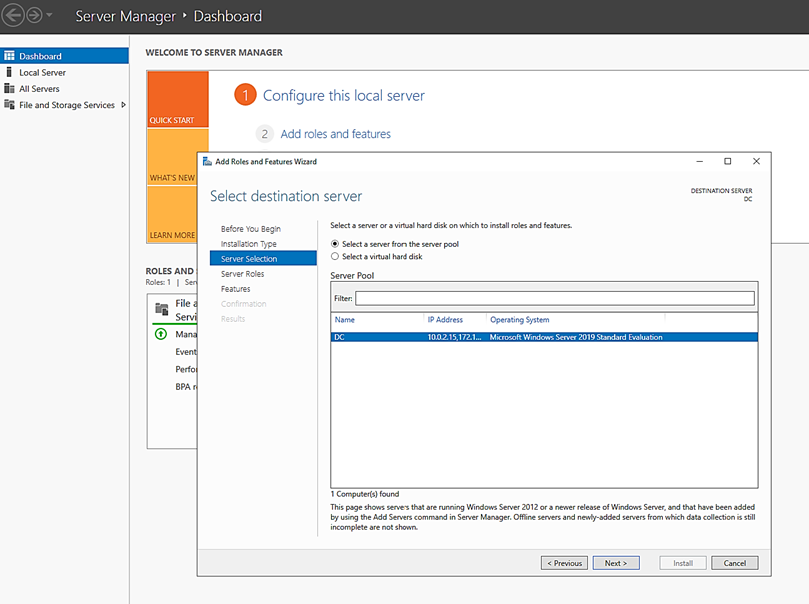This screenshot has width=809, height=604.
Task: Click the All Servers icon
Action: 9,88
